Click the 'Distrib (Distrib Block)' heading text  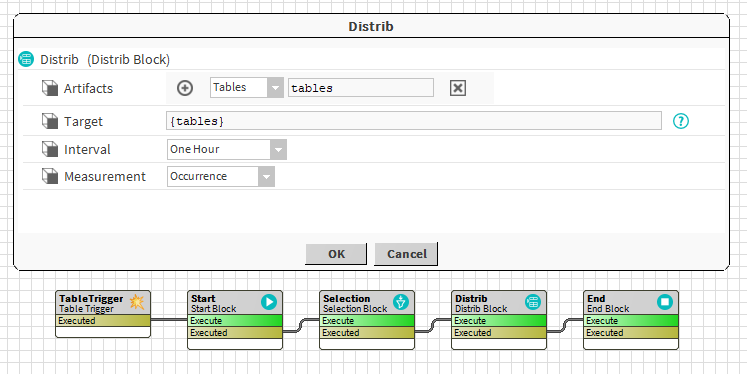(x=105, y=60)
